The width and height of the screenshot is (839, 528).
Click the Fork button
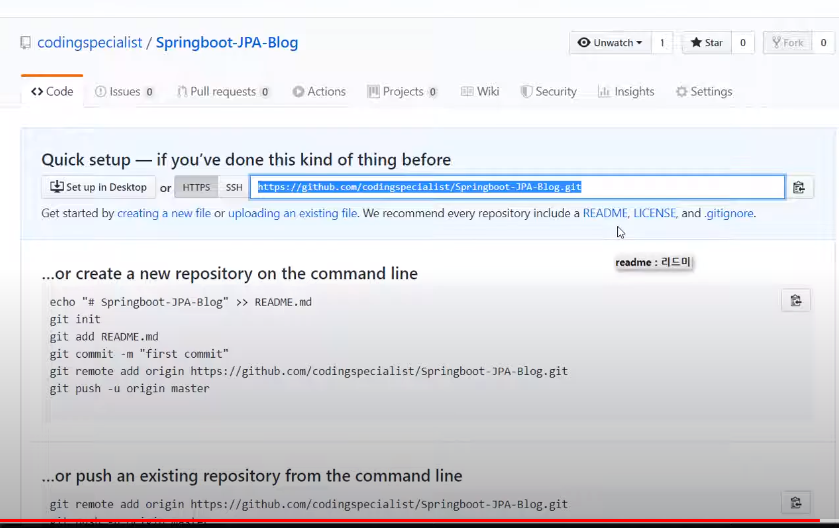tap(788, 43)
